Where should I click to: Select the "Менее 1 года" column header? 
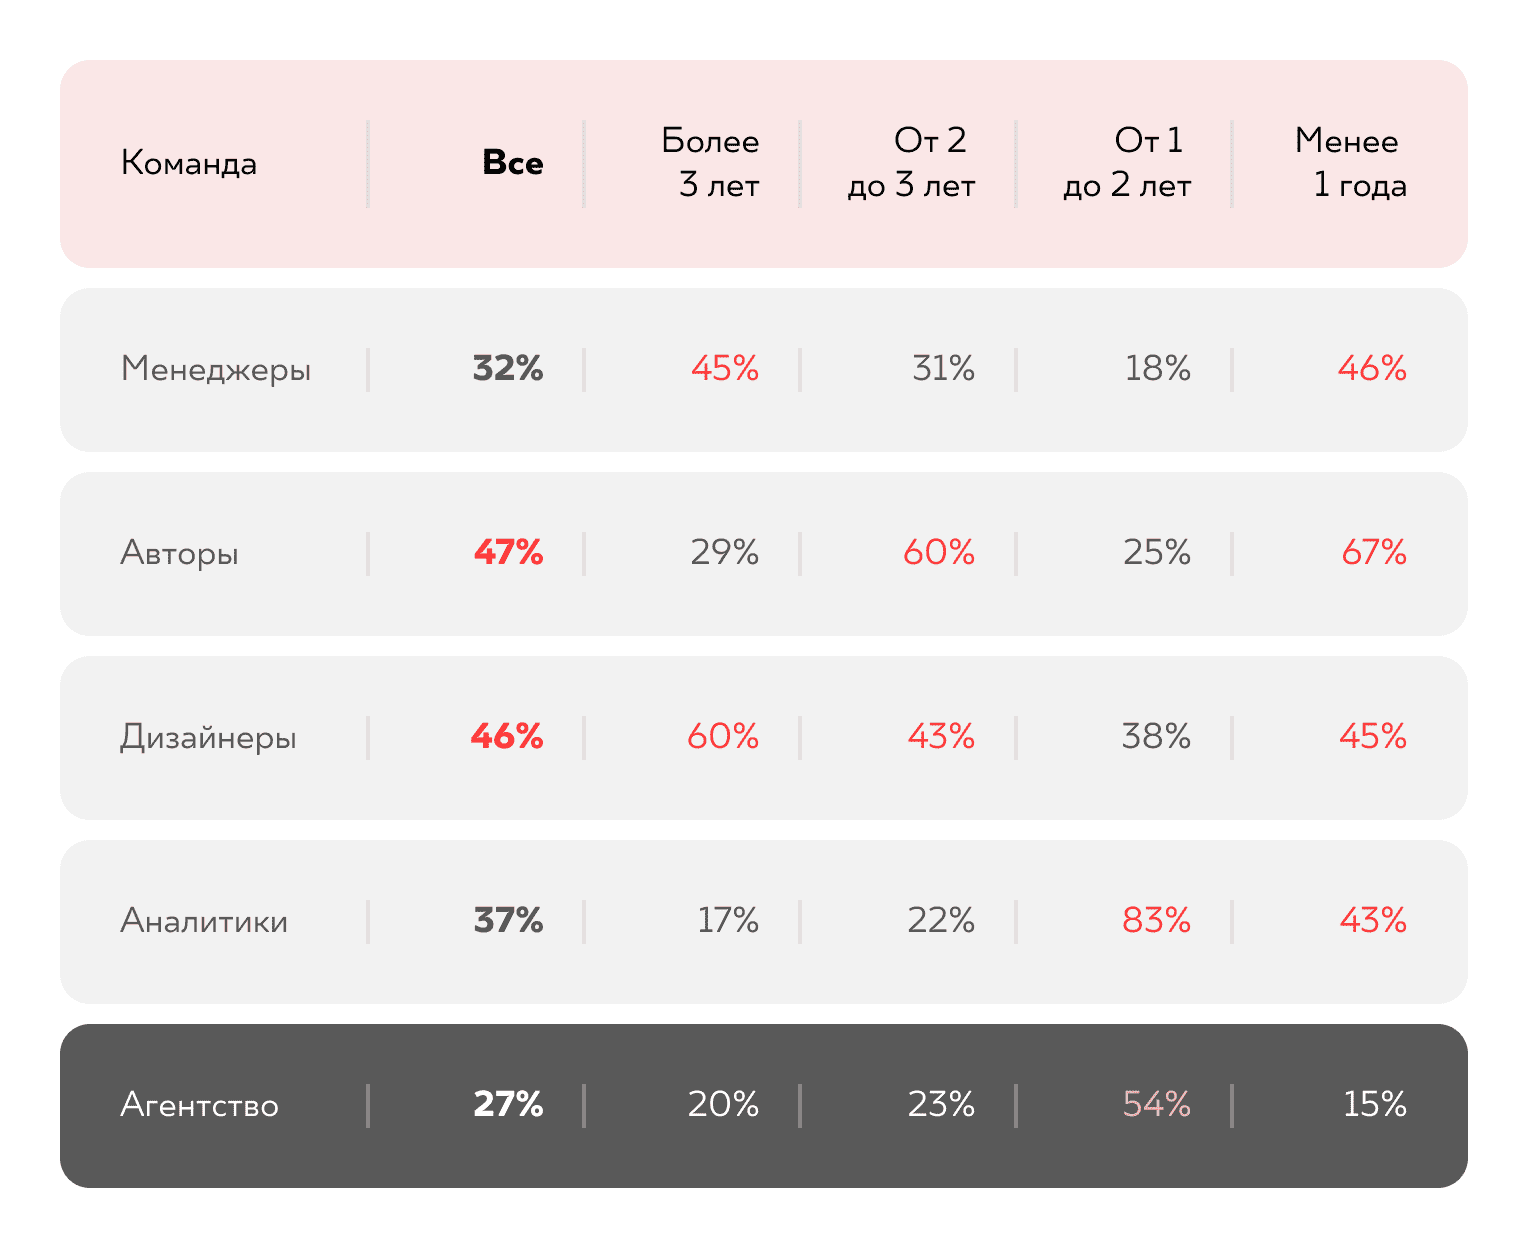coord(1350,163)
